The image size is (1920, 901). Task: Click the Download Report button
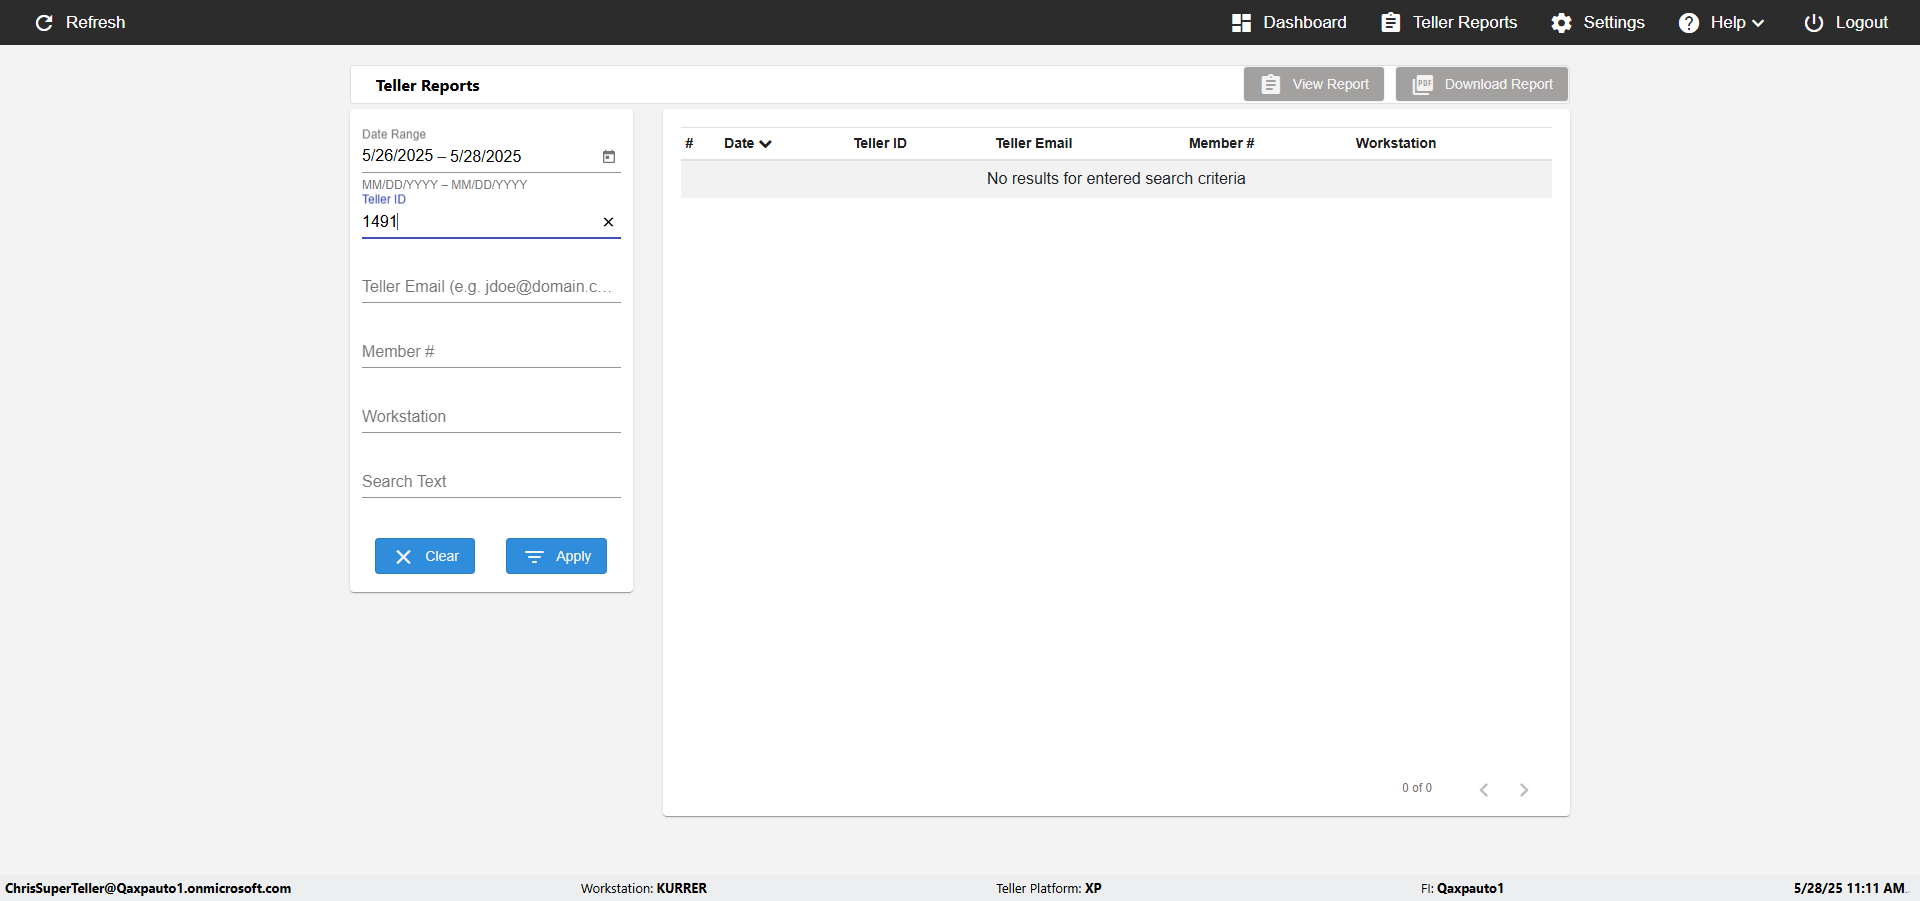tap(1482, 84)
